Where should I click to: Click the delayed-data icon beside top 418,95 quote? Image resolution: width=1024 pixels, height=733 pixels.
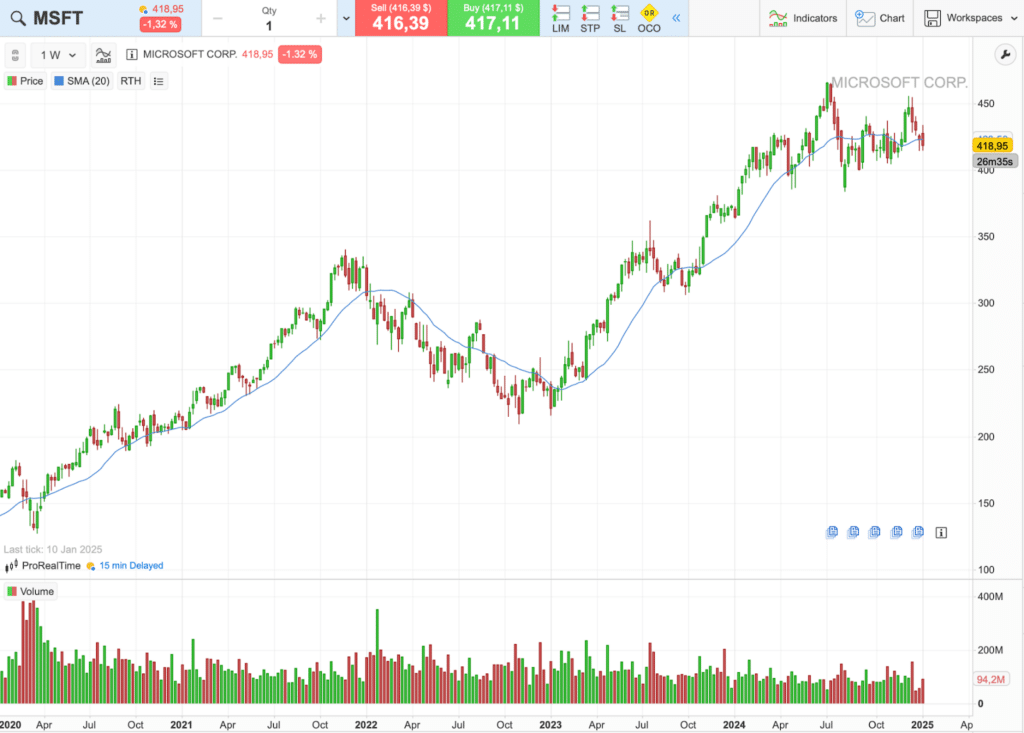[143, 9]
